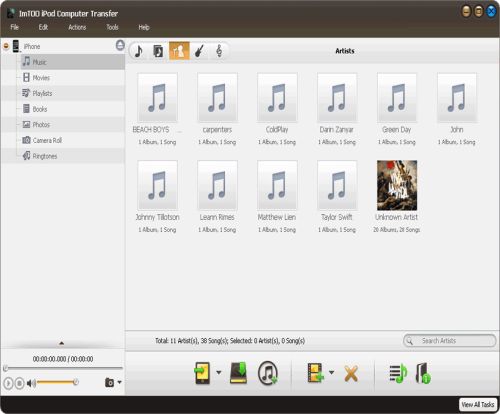Collapse the iPhone device tree node
Viewport: 500px width, 414px height.
(x=6, y=46)
